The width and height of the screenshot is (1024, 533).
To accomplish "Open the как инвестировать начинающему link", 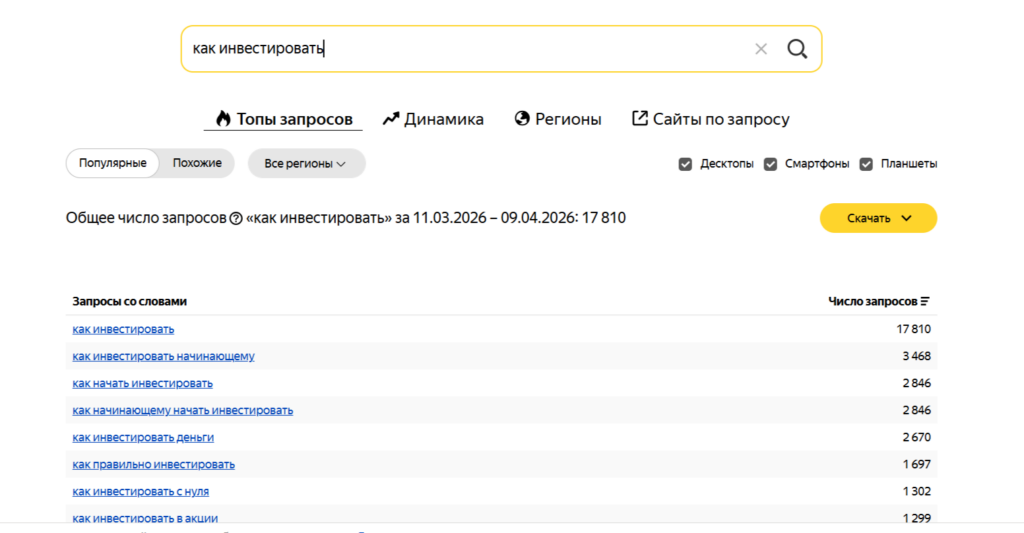I will (x=163, y=356).
